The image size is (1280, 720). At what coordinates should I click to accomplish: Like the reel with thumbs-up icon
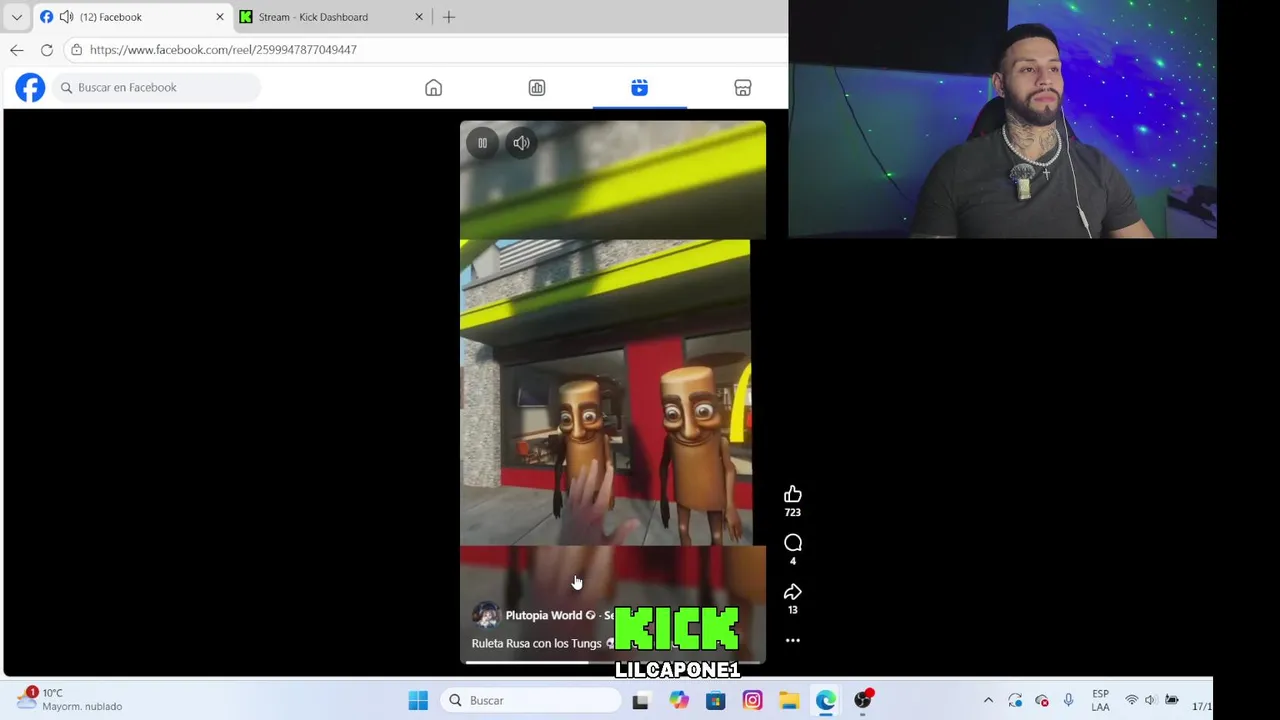pos(792,494)
